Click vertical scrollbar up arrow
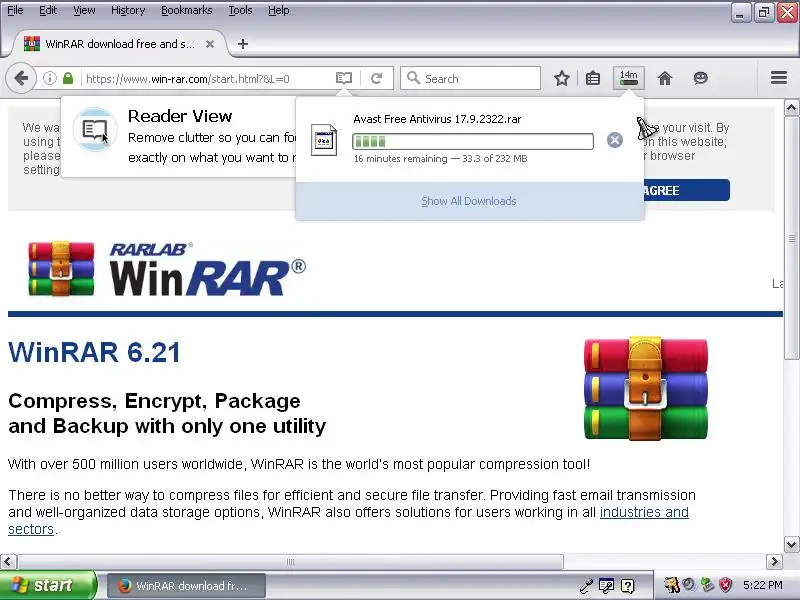The width and height of the screenshot is (800, 600). tap(791, 108)
